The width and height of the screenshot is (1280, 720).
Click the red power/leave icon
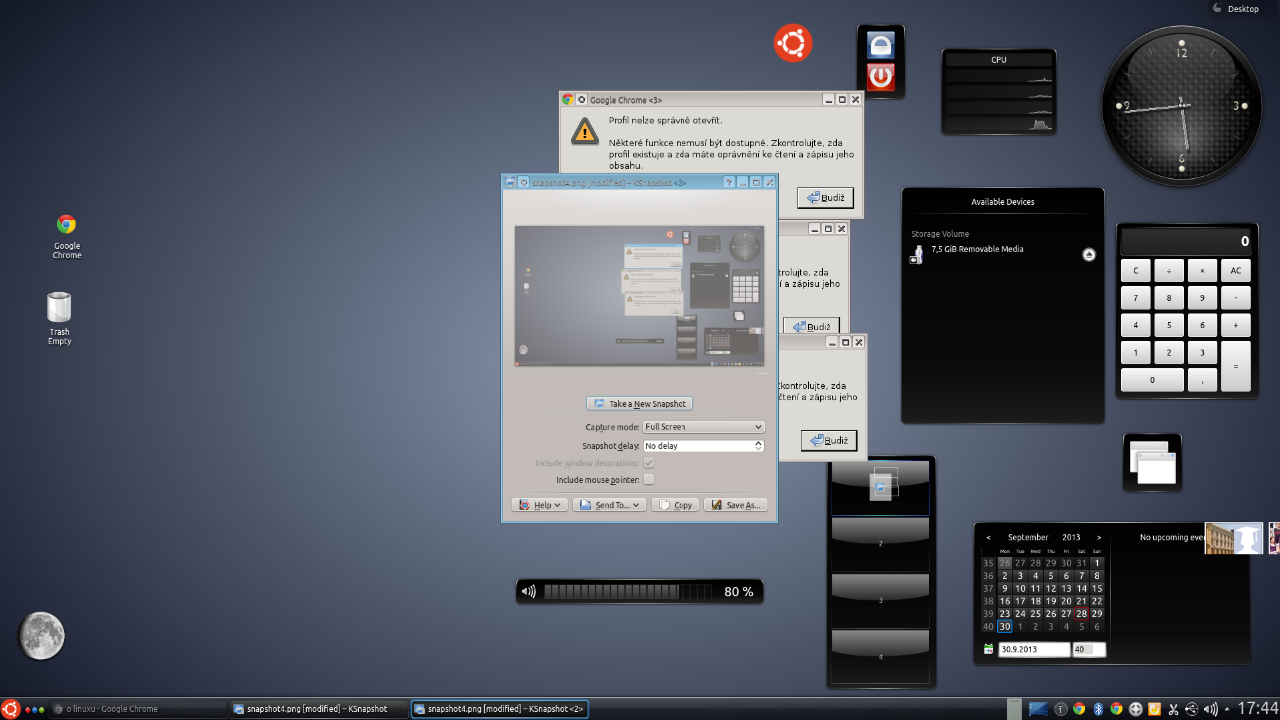pyautogui.click(x=880, y=77)
